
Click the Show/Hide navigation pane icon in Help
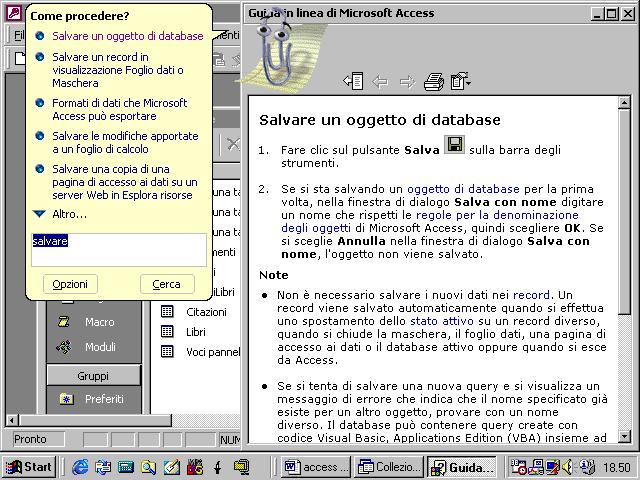[x=353, y=81]
